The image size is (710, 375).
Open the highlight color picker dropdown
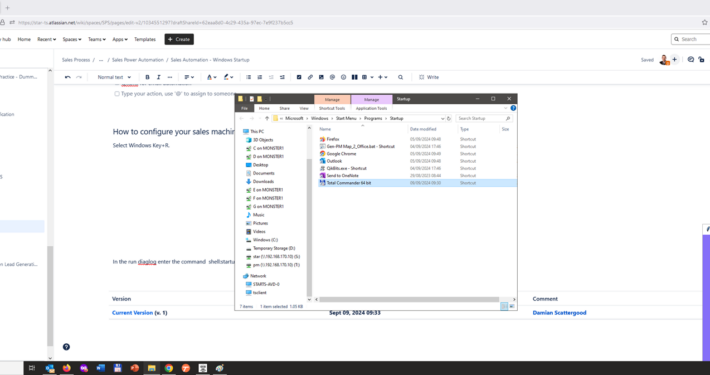pos(228,77)
